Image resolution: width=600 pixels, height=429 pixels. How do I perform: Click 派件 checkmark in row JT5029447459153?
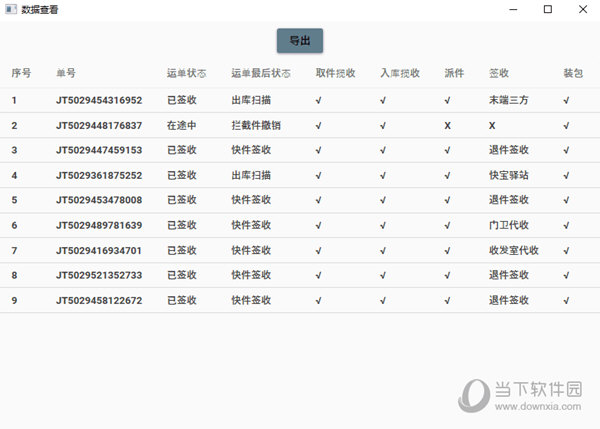click(x=447, y=150)
